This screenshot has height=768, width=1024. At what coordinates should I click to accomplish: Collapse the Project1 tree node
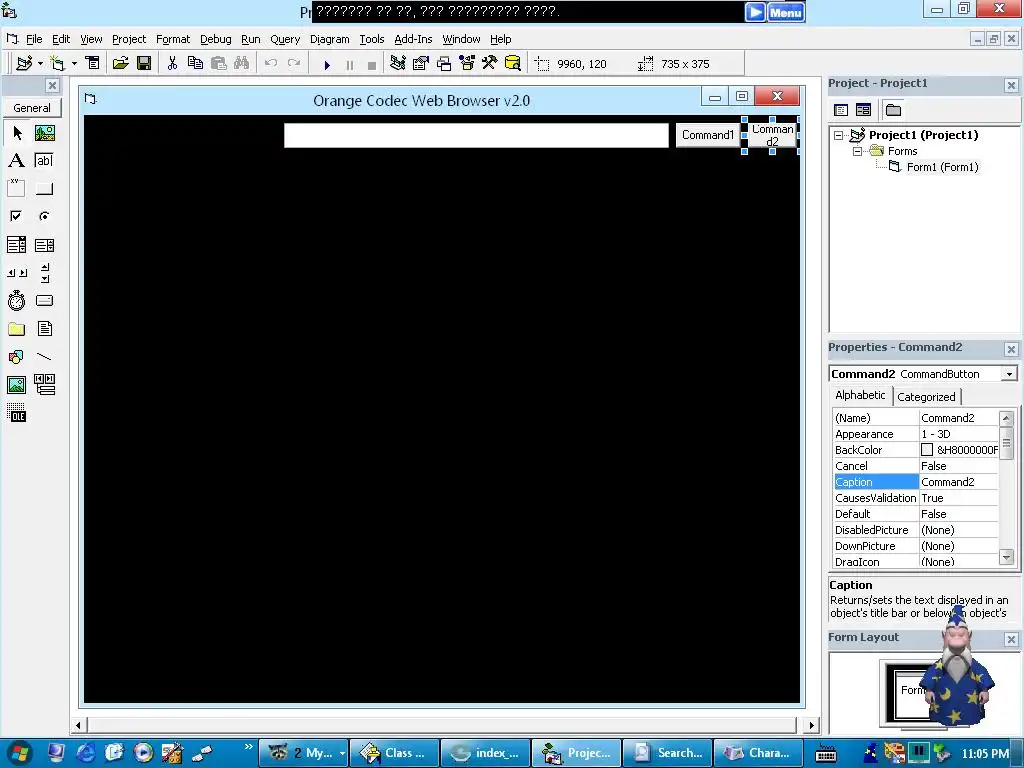(839, 135)
